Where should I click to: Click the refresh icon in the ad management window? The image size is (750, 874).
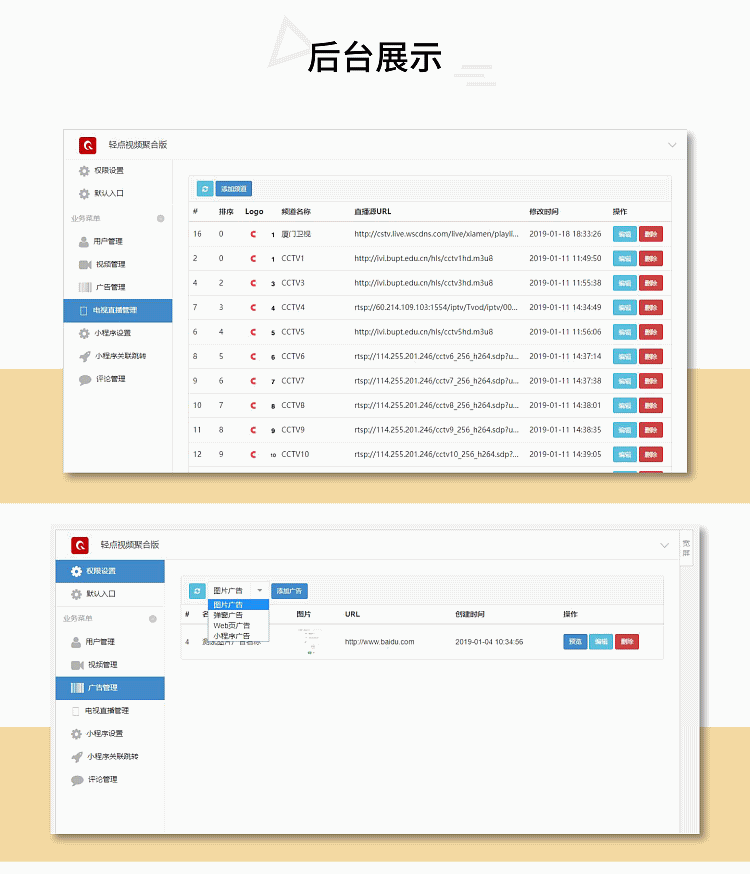coord(197,591)
